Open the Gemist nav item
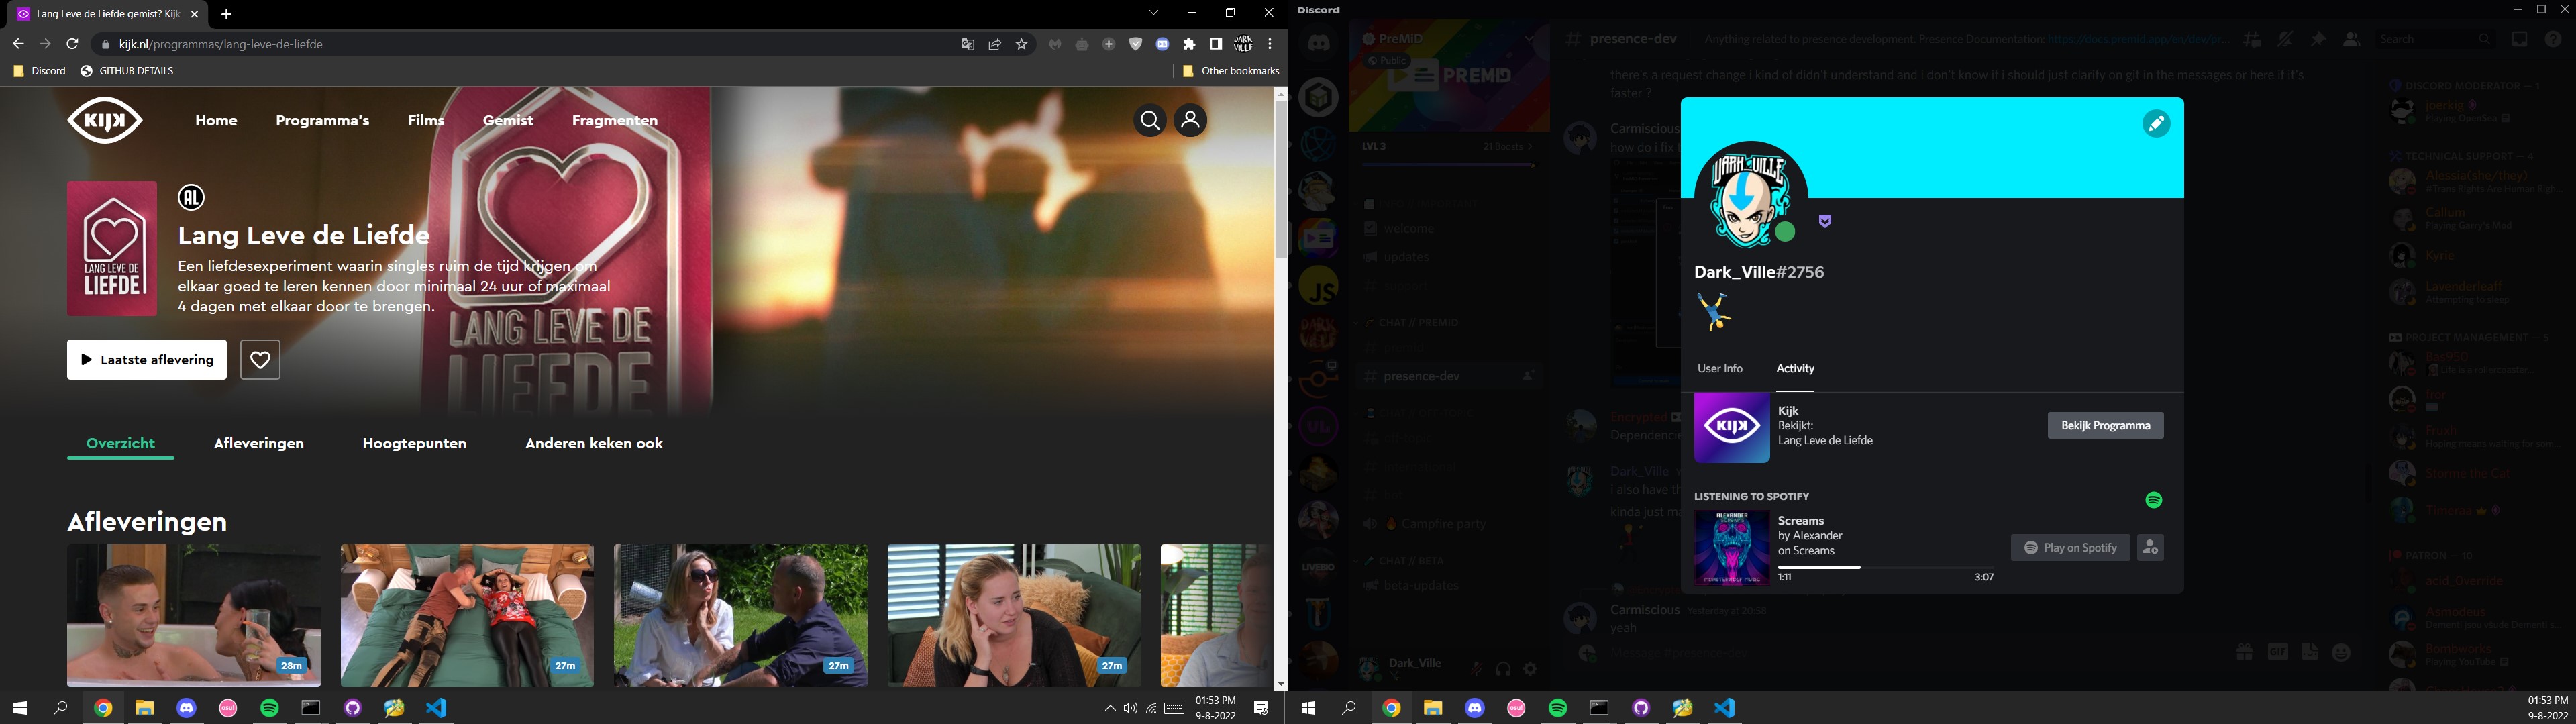This screenshot has width=2576, height=724. [x=508, y=121]
